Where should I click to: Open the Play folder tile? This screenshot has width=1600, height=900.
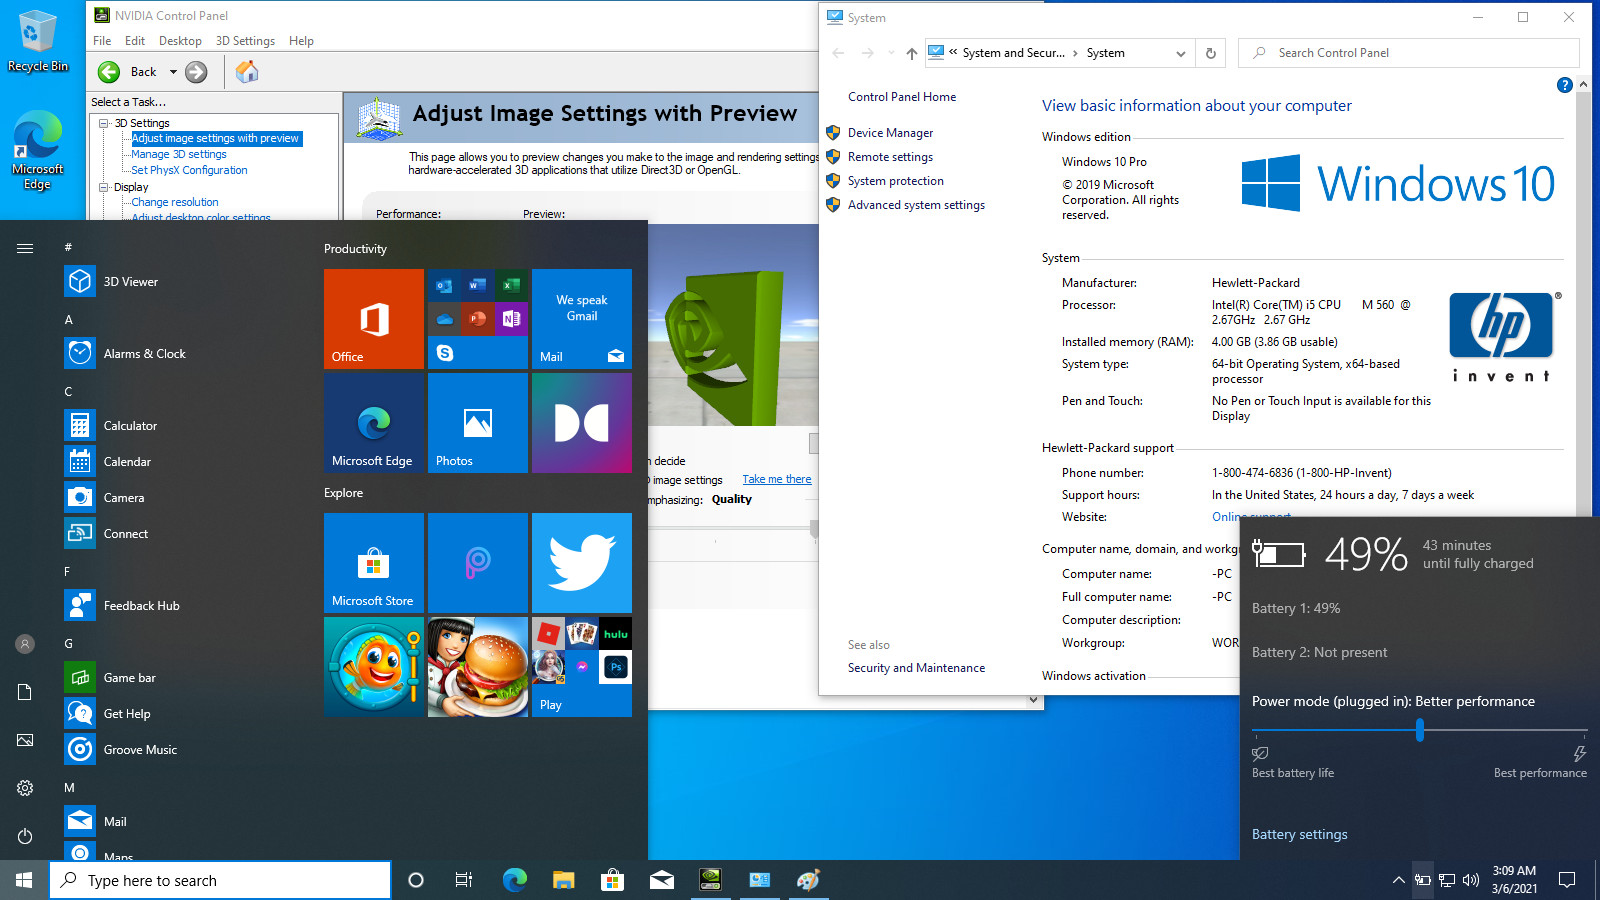pyautogui.click(x=582, y=667)
